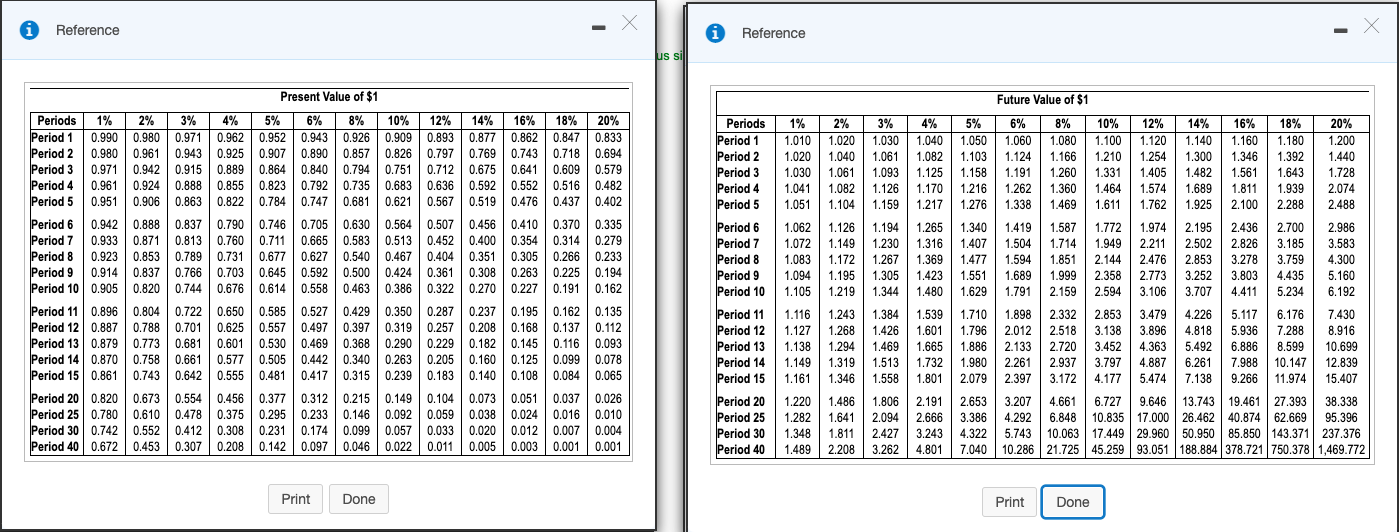
Task: Select the 'Future Value of $1' table title
Action: pos(1043,100)
